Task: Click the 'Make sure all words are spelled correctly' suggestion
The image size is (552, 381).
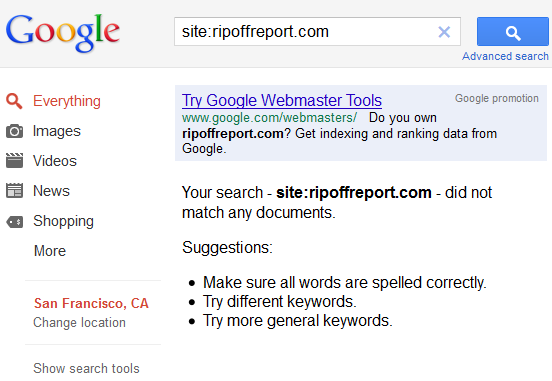Action: pyautogui.click(x=345, y=282)
